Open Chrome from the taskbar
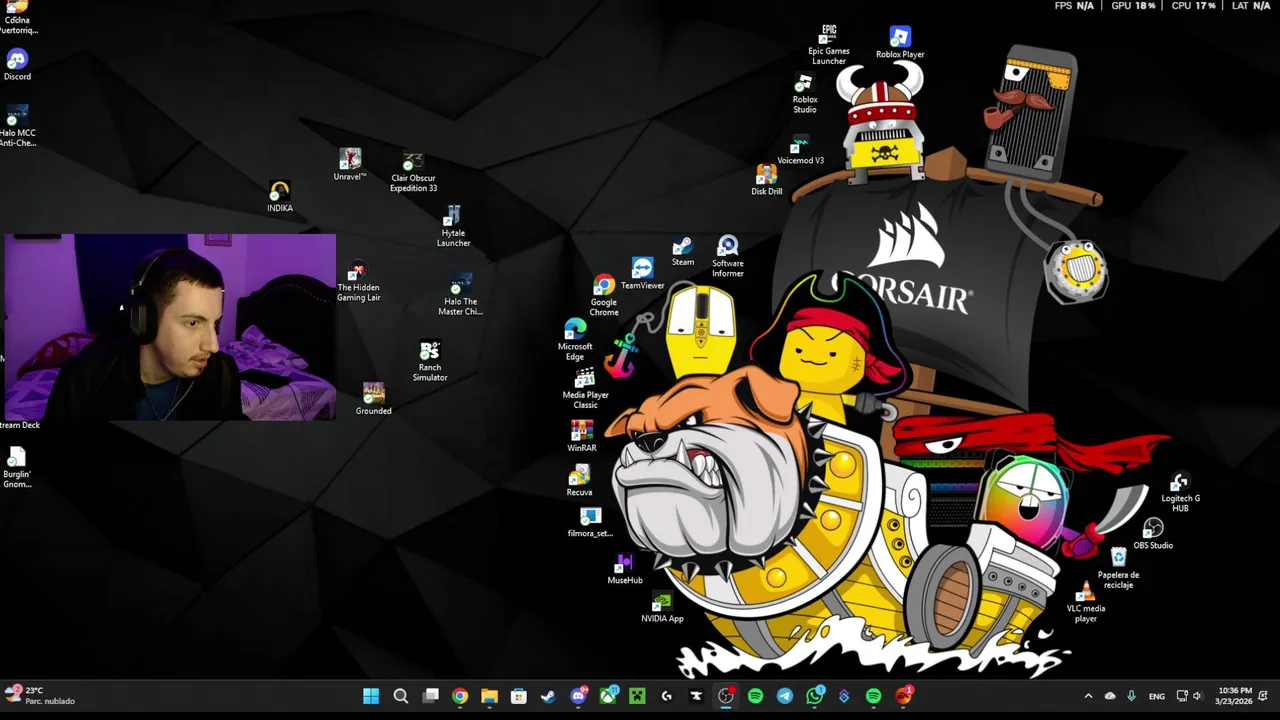This screenshot has width=1280, height=720. click(460, 696)
